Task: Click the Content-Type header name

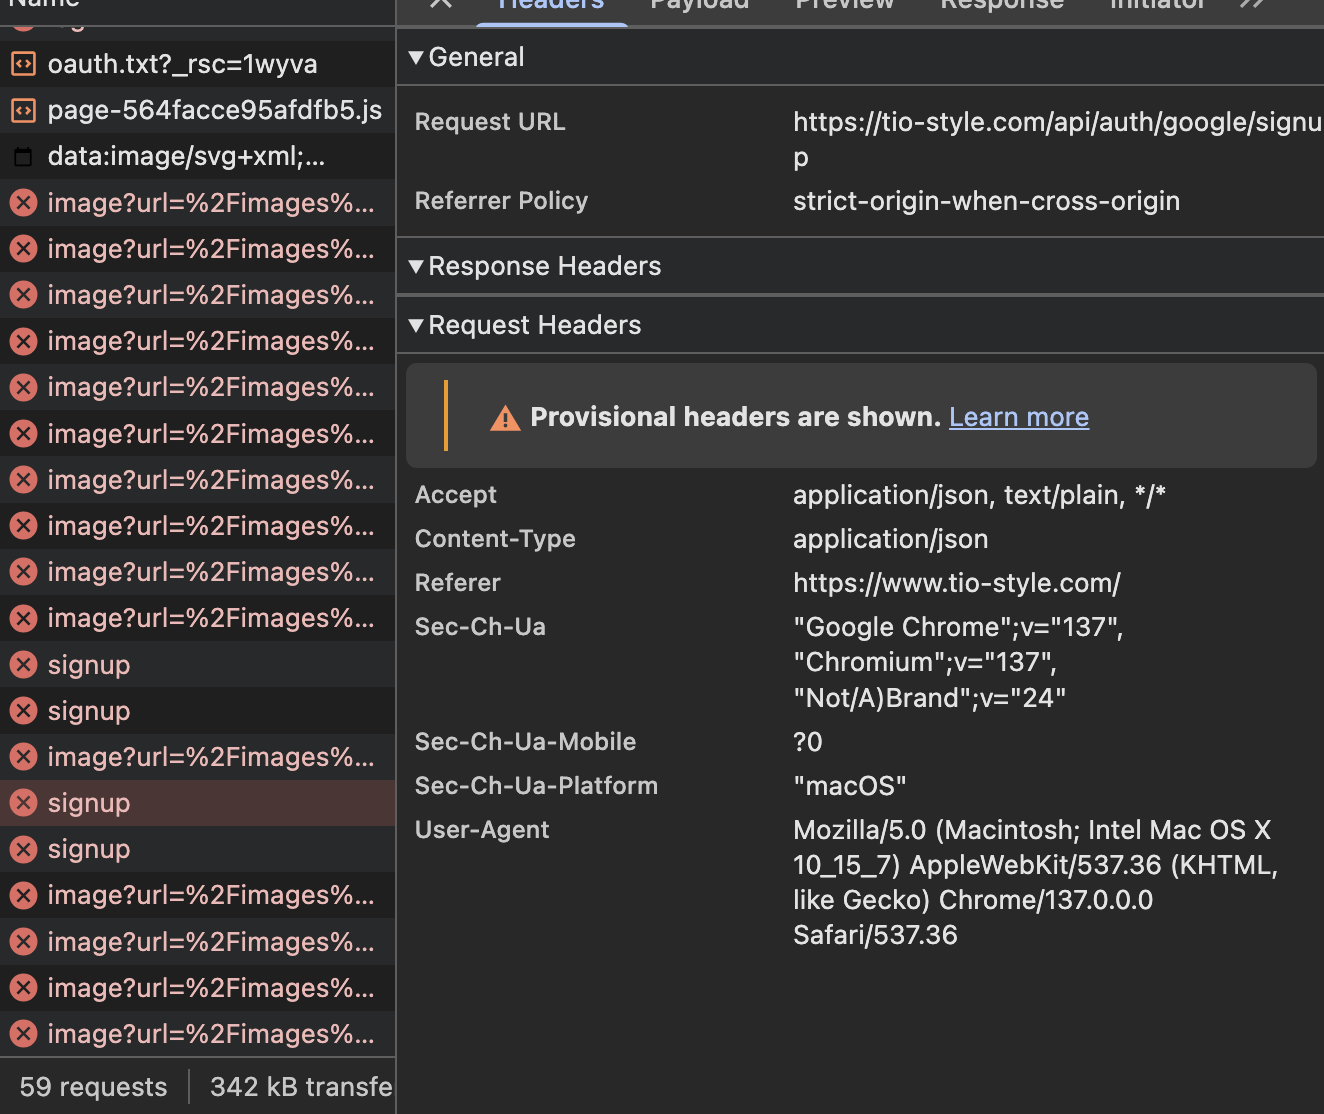Action: point(495,539)
